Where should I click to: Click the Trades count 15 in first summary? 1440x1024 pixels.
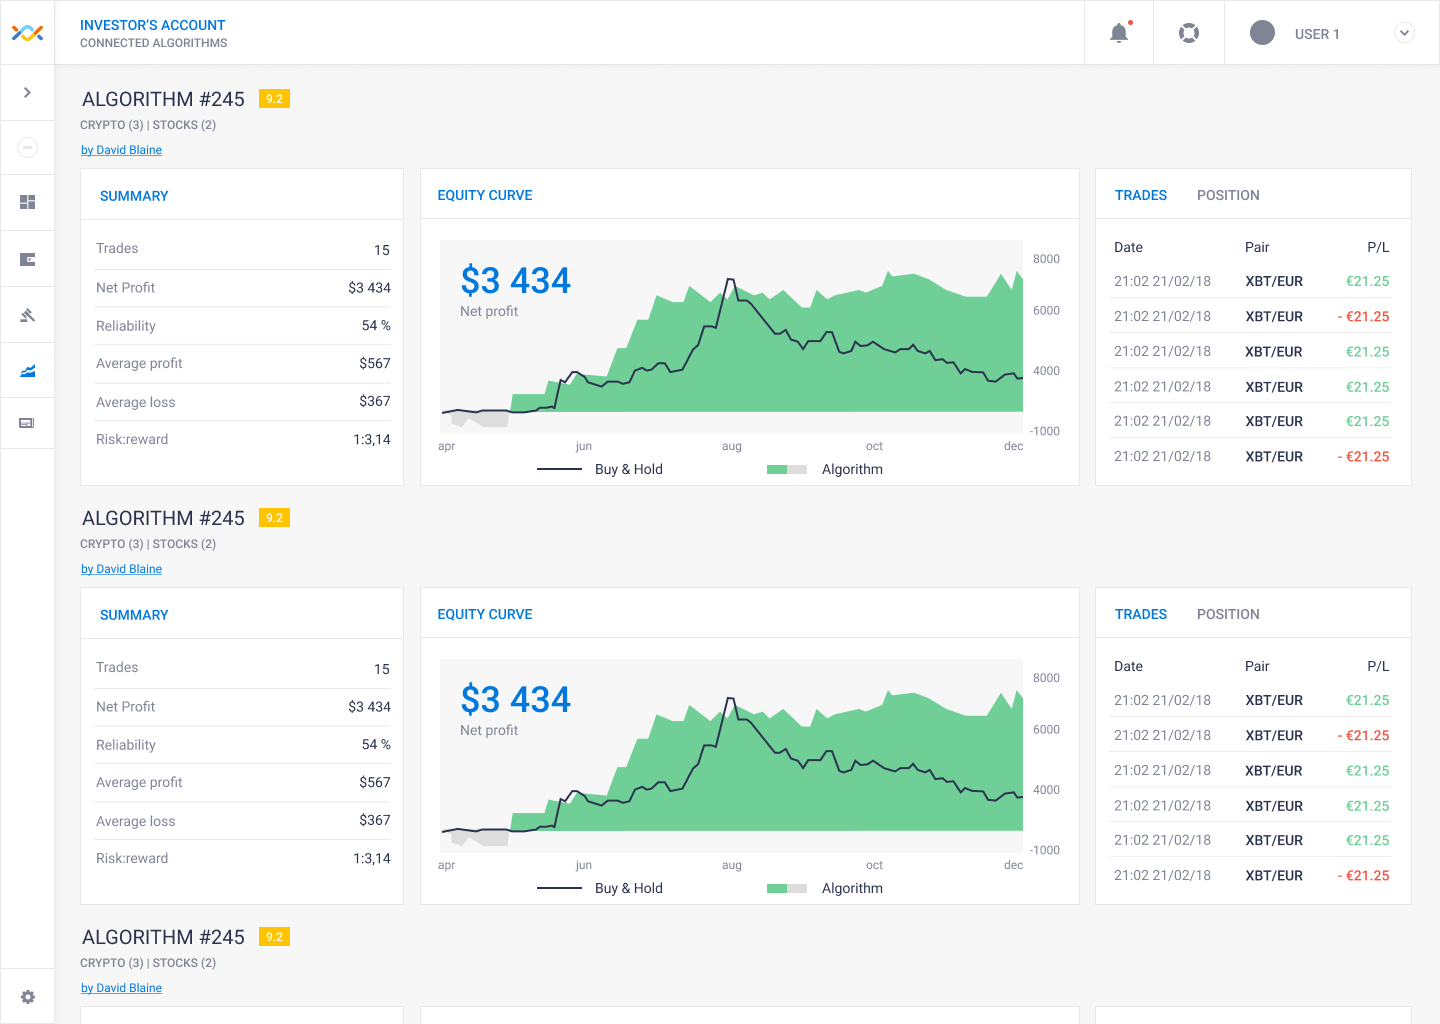[382, 250]
